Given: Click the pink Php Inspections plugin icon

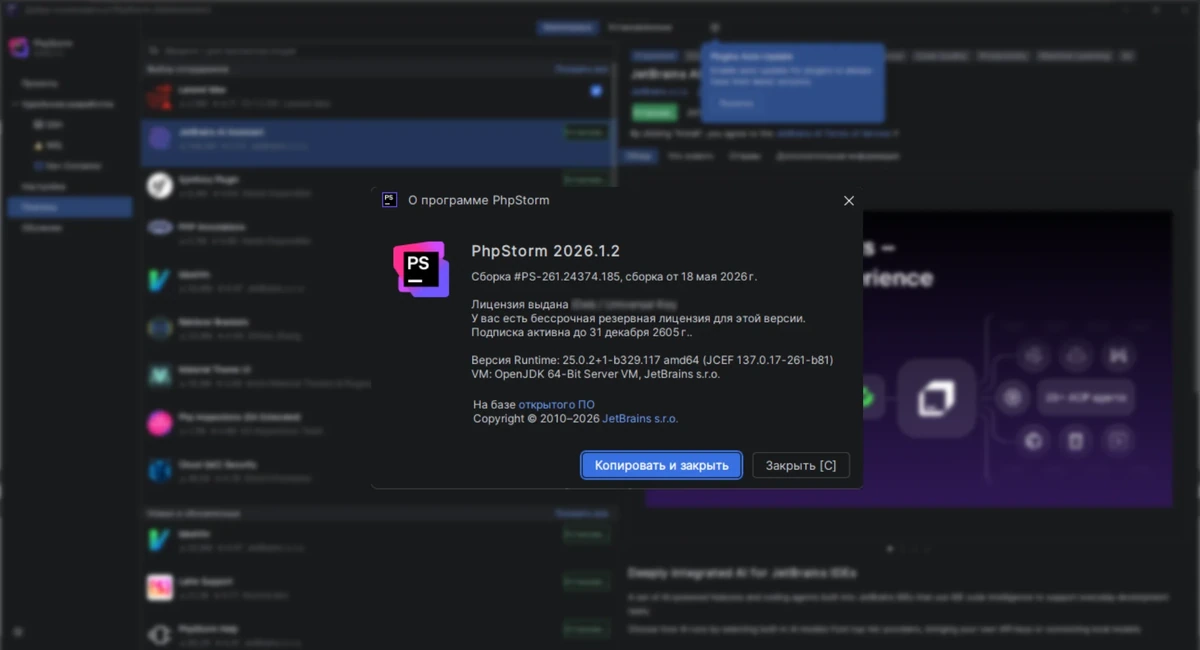Looking at the screenshot, I should pos(160,423).
